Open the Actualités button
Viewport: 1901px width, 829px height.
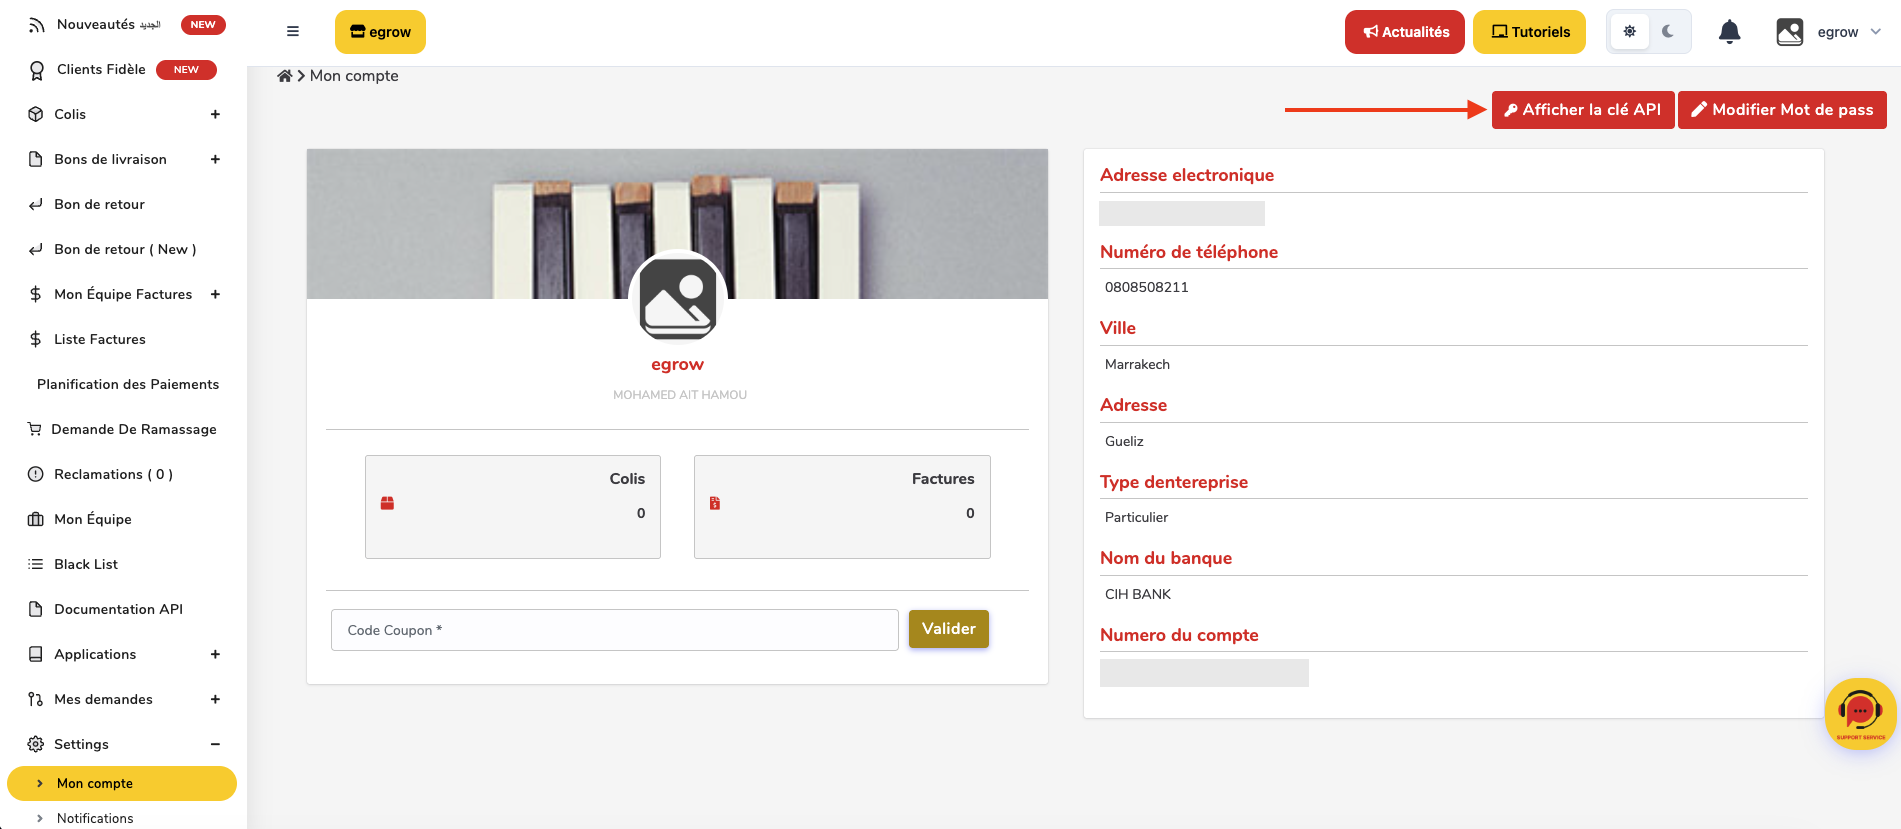pyautogui.click(x=1405, y=32)
